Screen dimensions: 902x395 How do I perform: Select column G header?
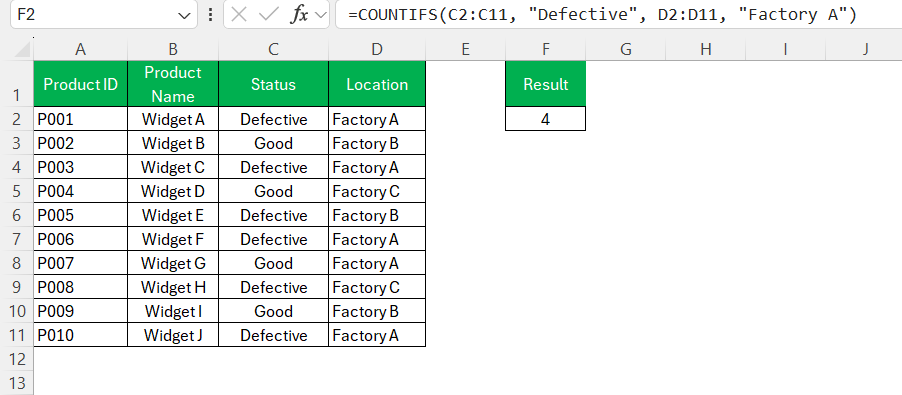pos(626,49)
